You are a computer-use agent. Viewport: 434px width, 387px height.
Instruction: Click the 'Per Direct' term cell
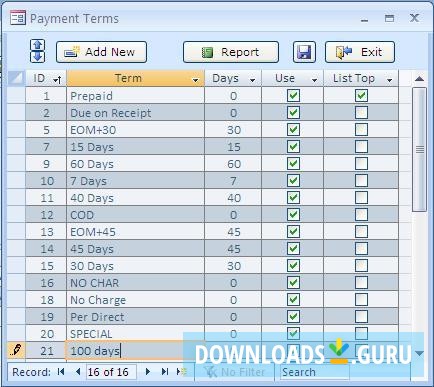[x=135, y=317]
